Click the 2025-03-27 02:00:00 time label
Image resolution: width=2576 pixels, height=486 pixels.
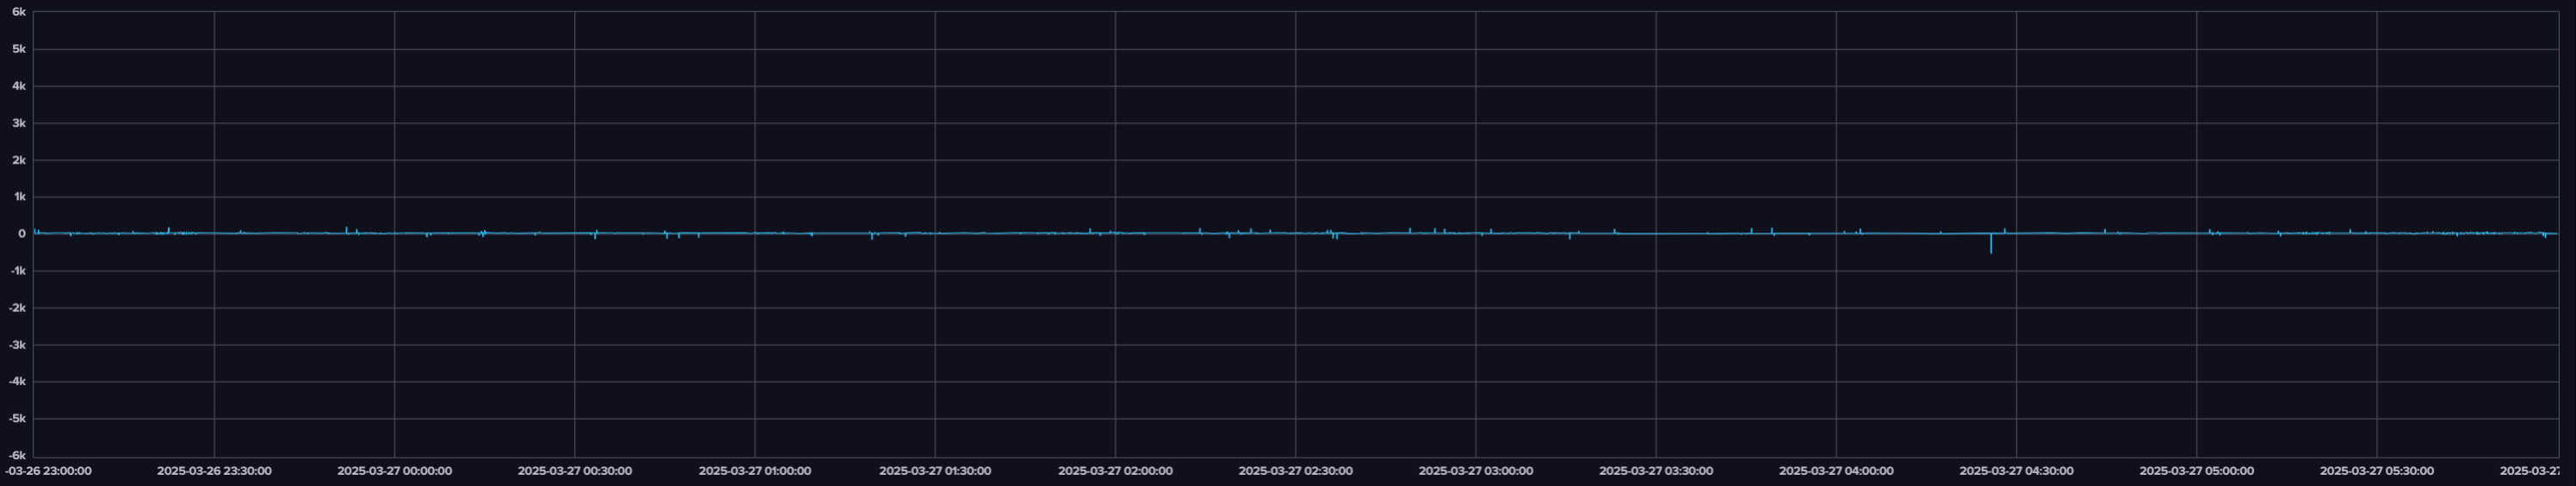click(x=1115, y=471)
